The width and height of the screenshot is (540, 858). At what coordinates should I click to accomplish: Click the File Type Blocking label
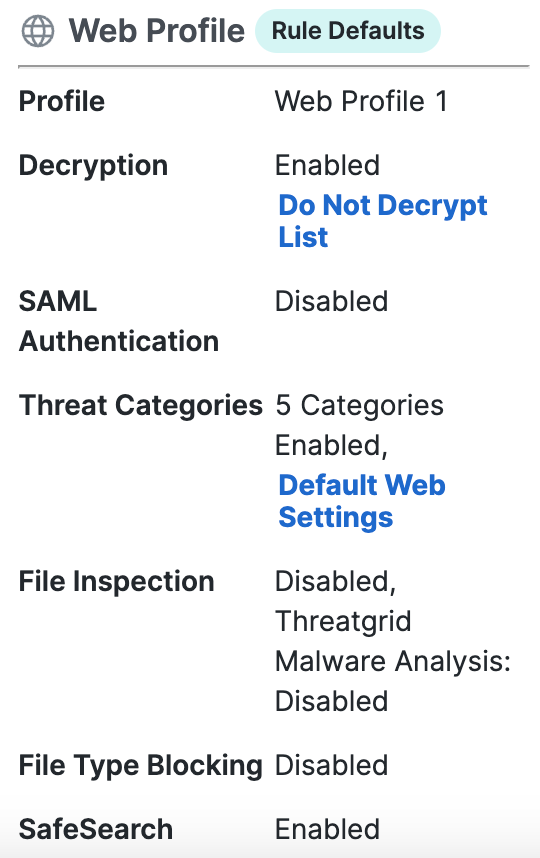(141, 765)
